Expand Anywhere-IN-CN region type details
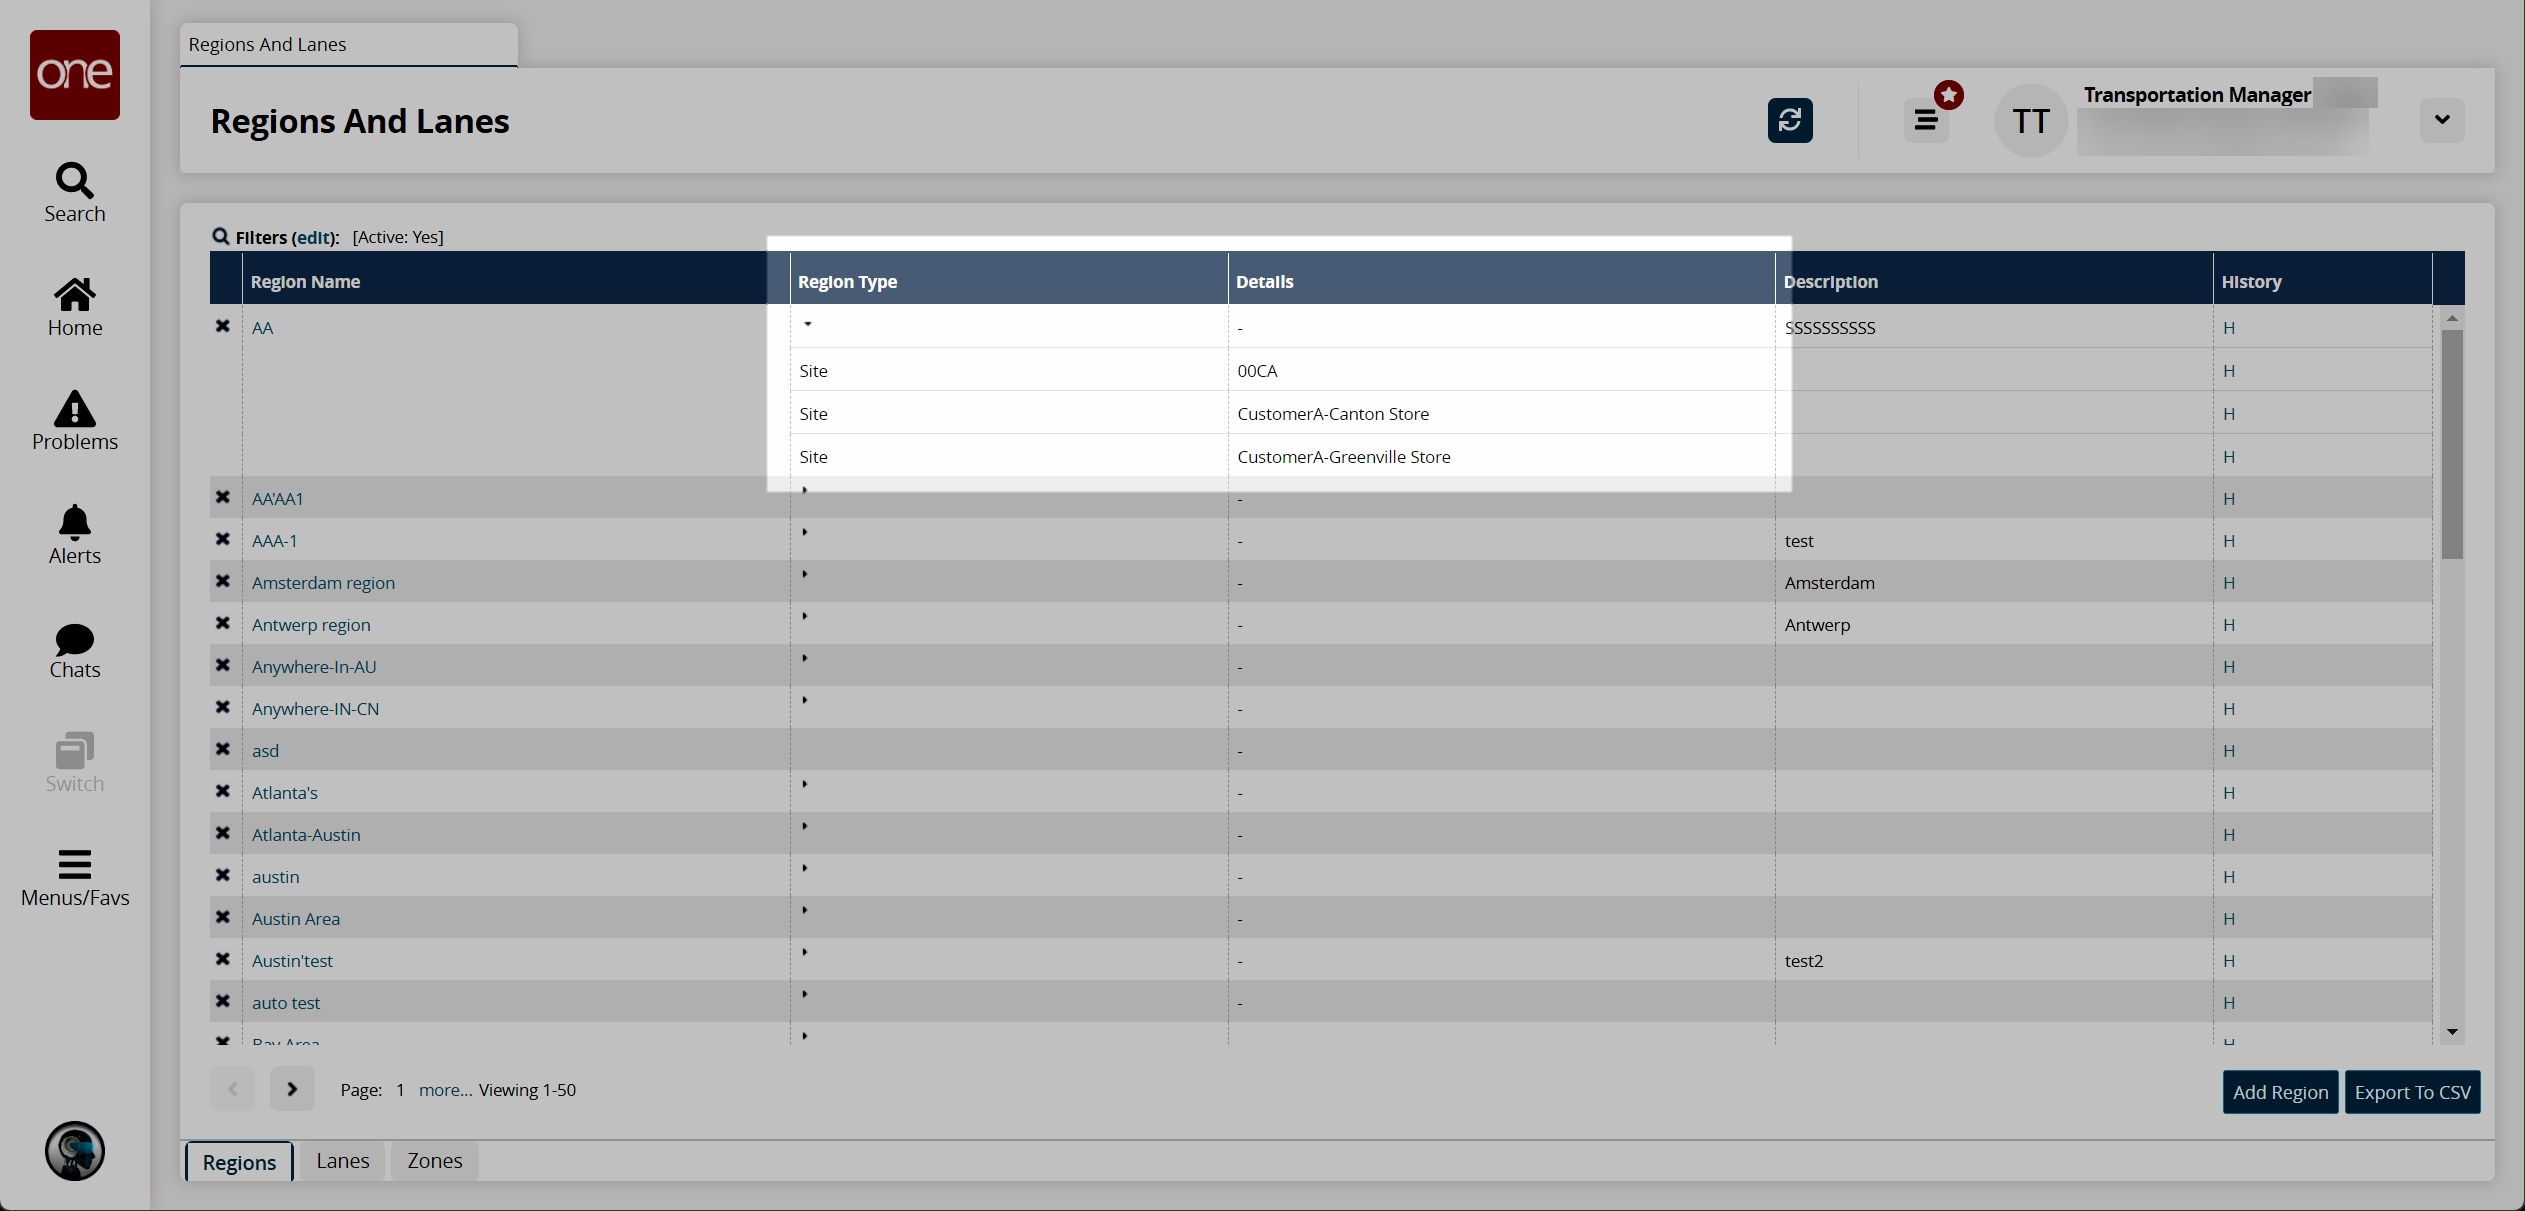 804,700
